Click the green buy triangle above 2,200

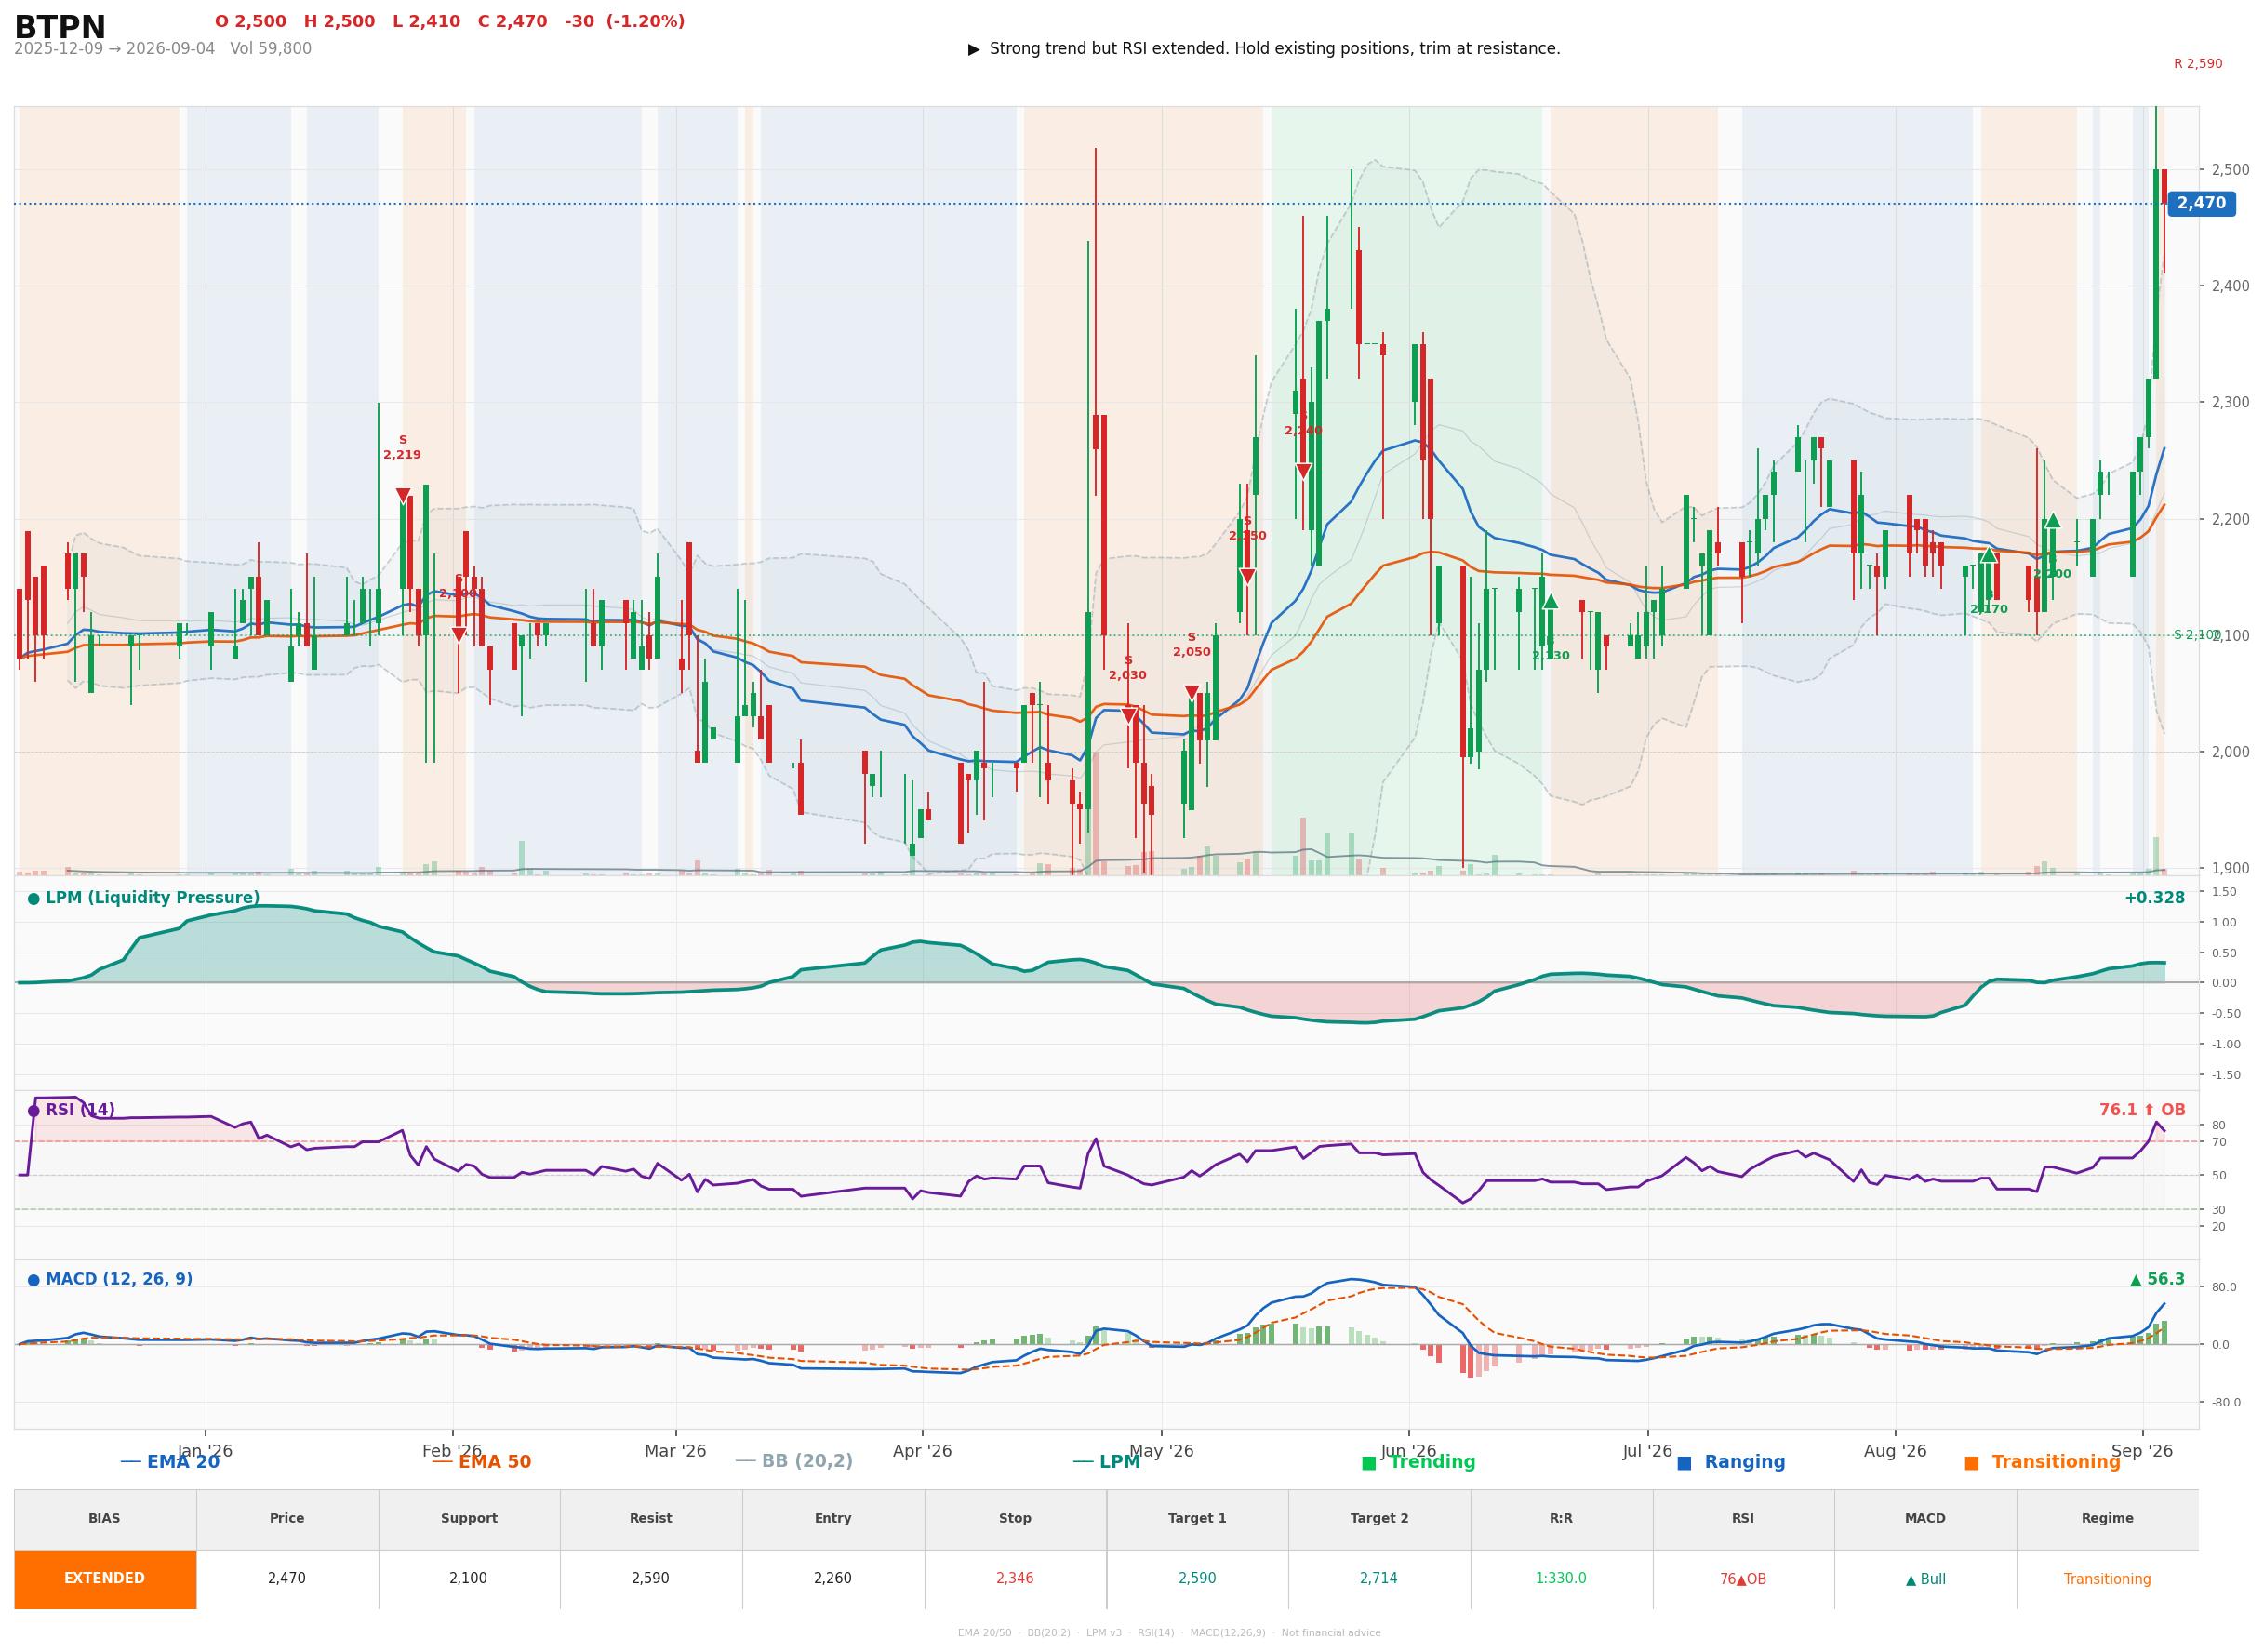click(2052, 520)
